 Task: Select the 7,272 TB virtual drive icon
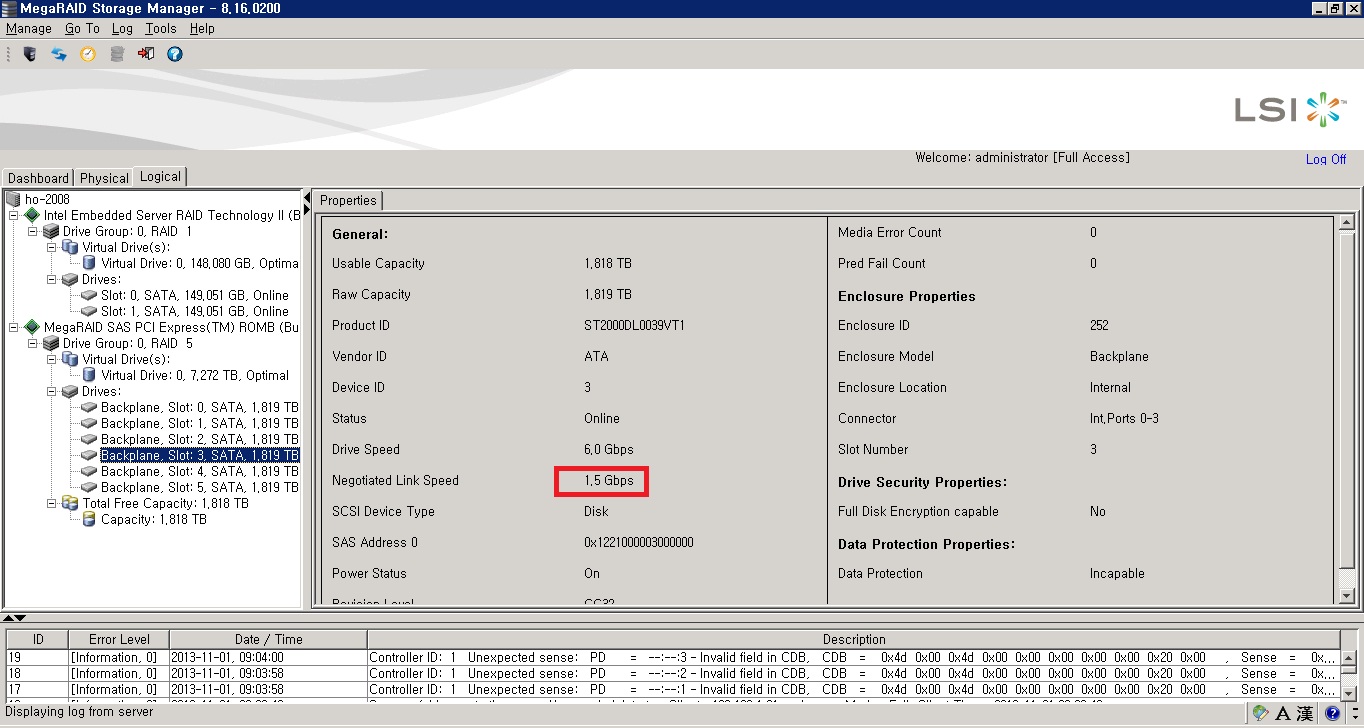pos(89,375)
